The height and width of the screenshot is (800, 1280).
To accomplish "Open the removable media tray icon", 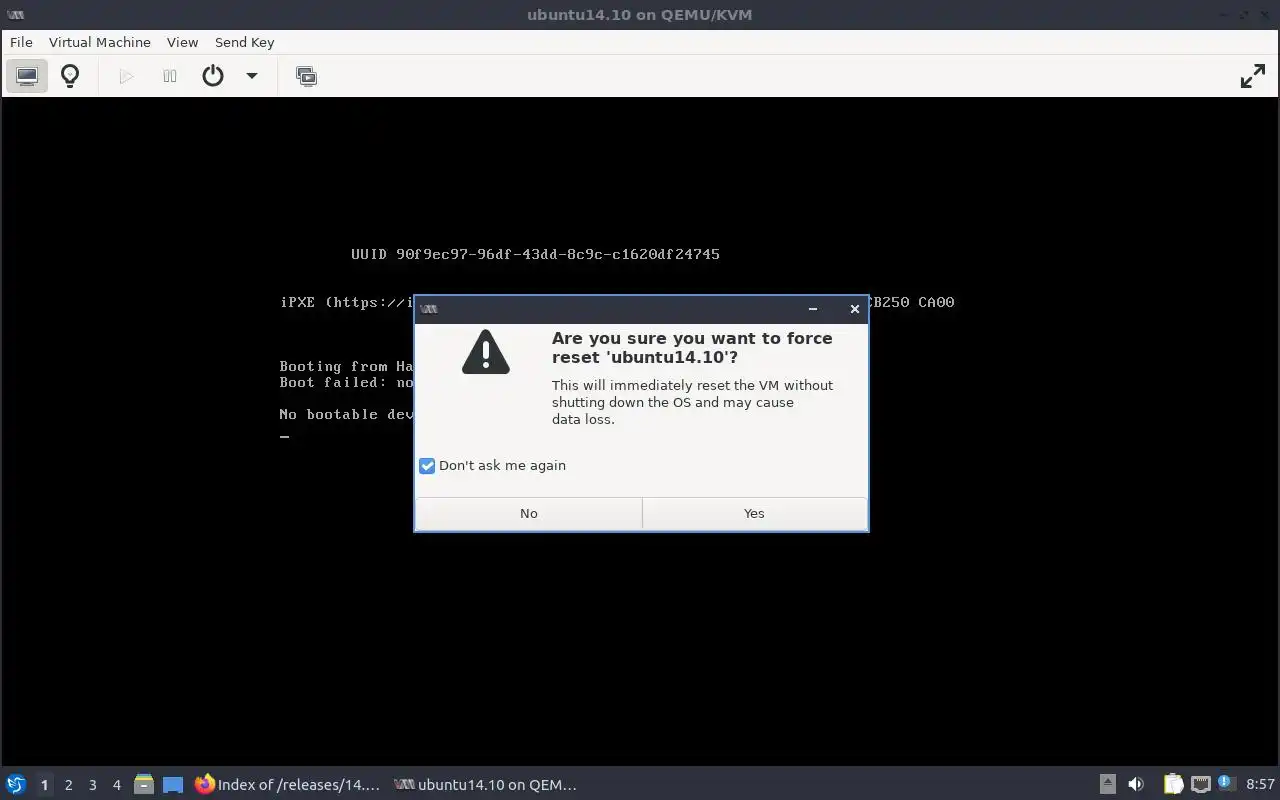I will [1107, 785].
